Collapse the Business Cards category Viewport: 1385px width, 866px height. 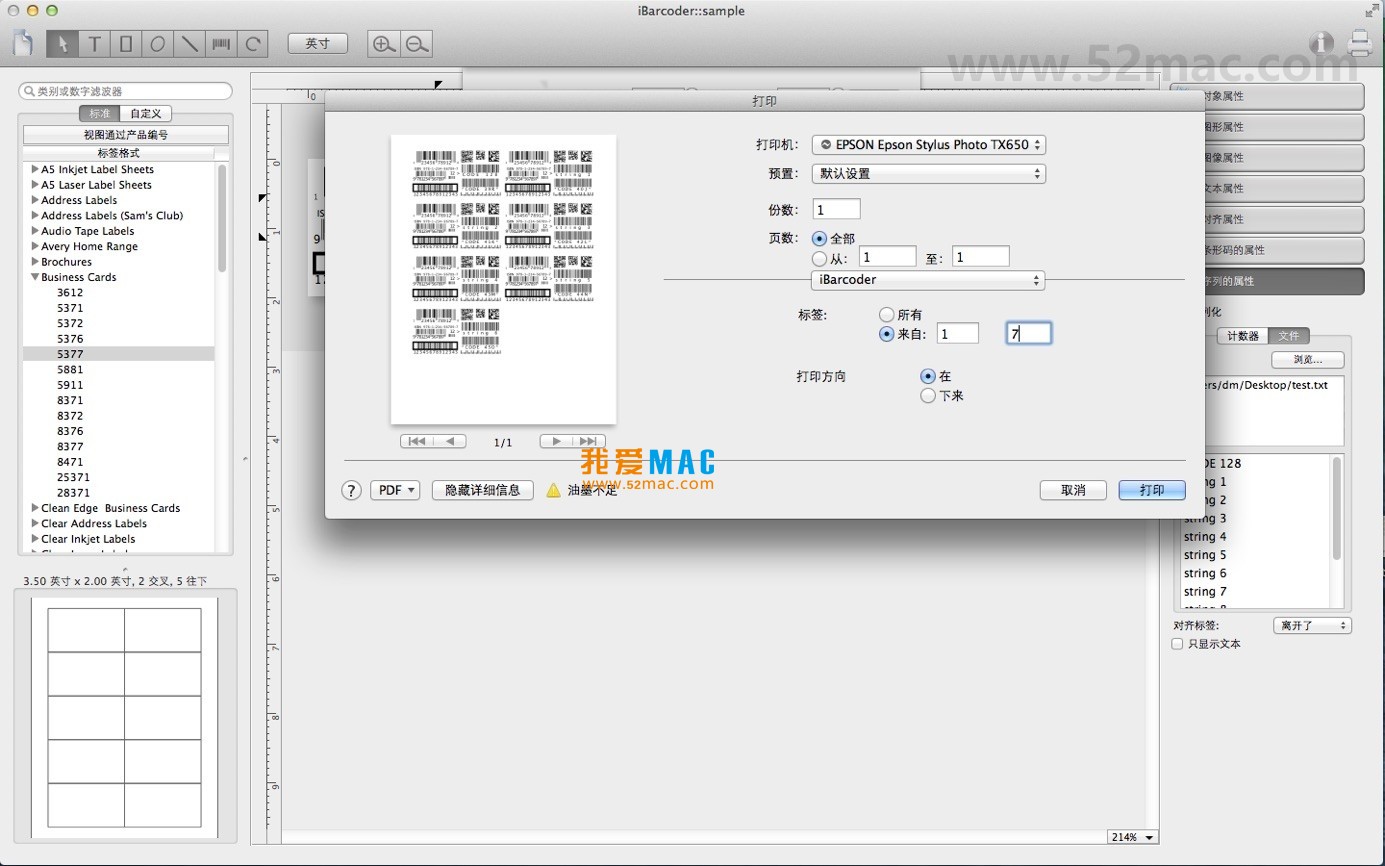(35, 277)
